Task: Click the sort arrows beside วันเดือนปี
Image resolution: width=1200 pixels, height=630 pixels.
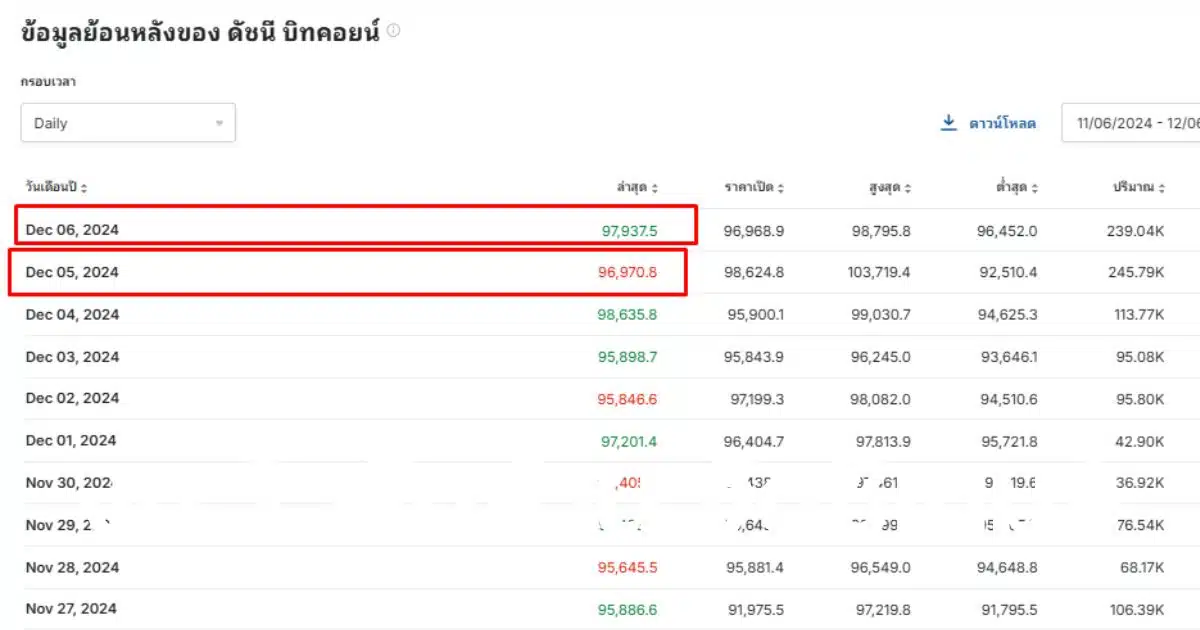Action: (84, 188)
